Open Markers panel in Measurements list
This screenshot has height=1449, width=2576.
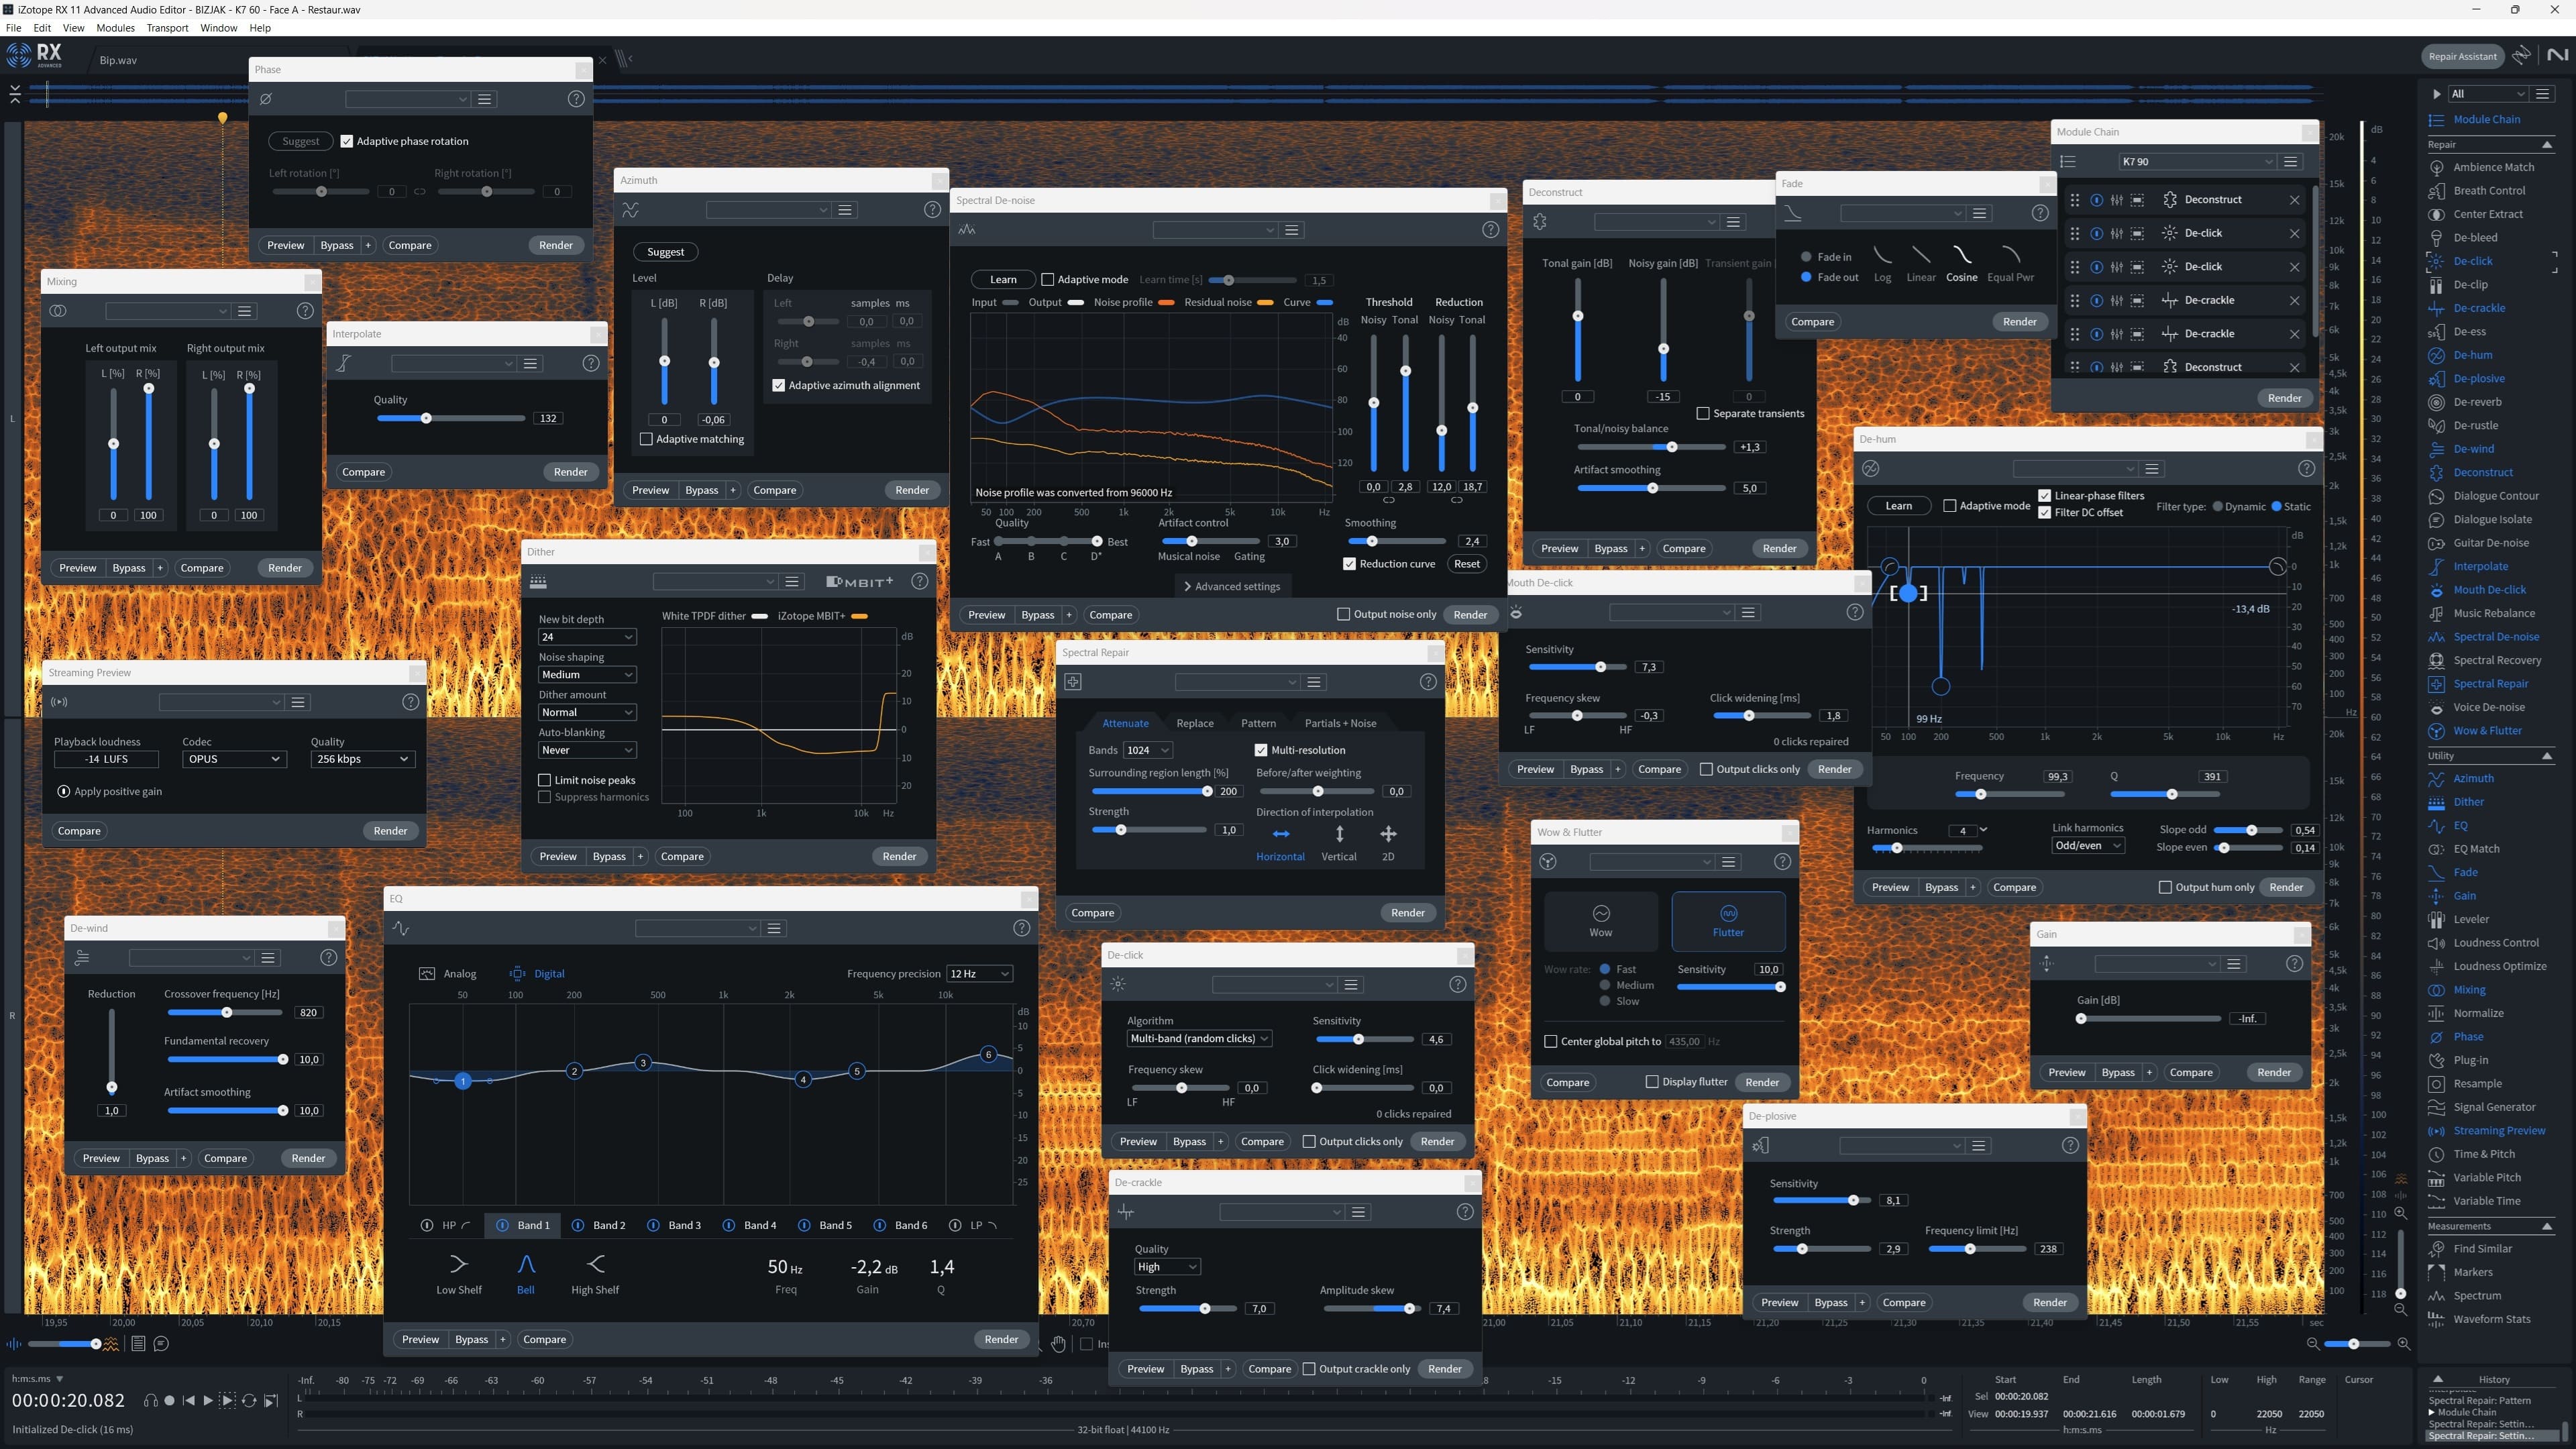(2472, 1272)
